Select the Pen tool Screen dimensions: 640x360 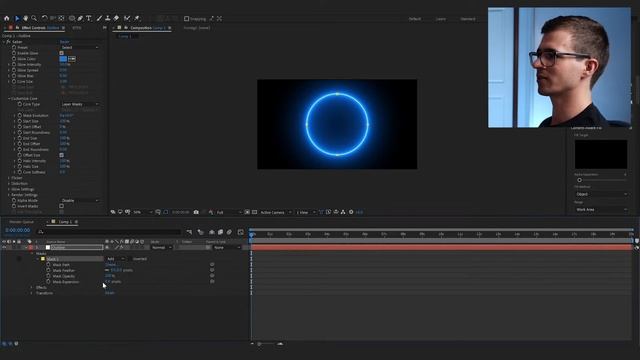[x=80, y=18]
